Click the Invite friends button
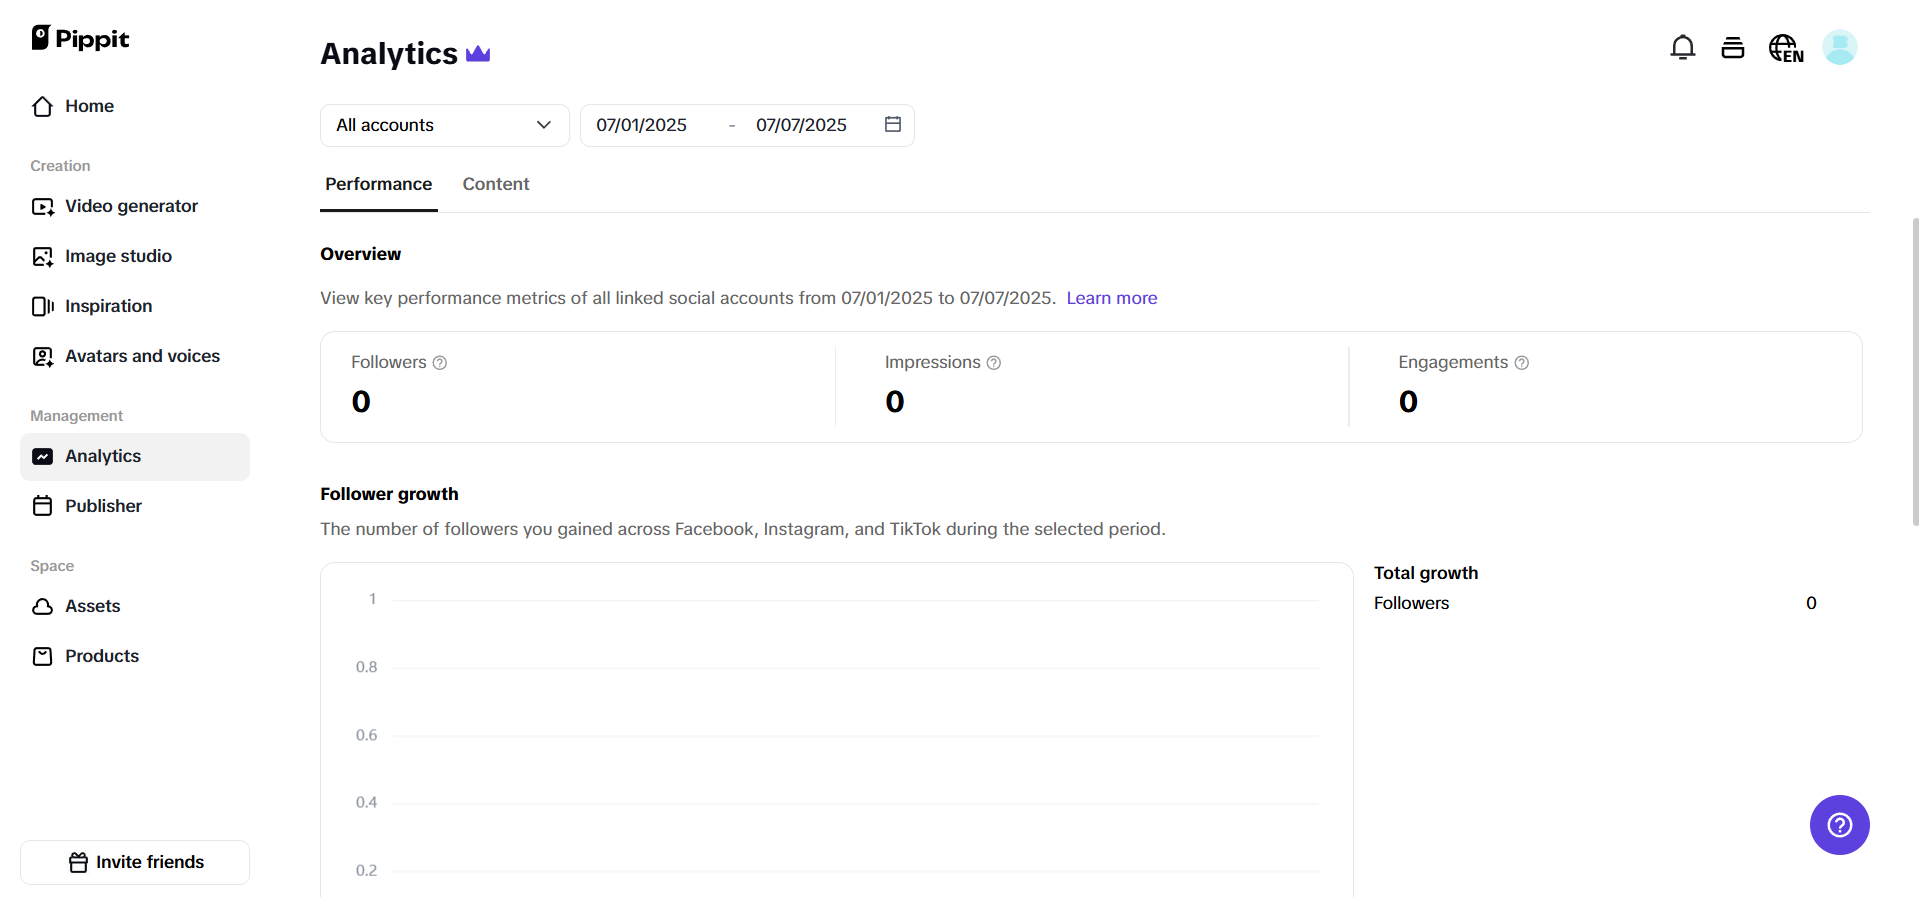The width and height of the screenshot is (1919, 900). click(x=134, y=862)
